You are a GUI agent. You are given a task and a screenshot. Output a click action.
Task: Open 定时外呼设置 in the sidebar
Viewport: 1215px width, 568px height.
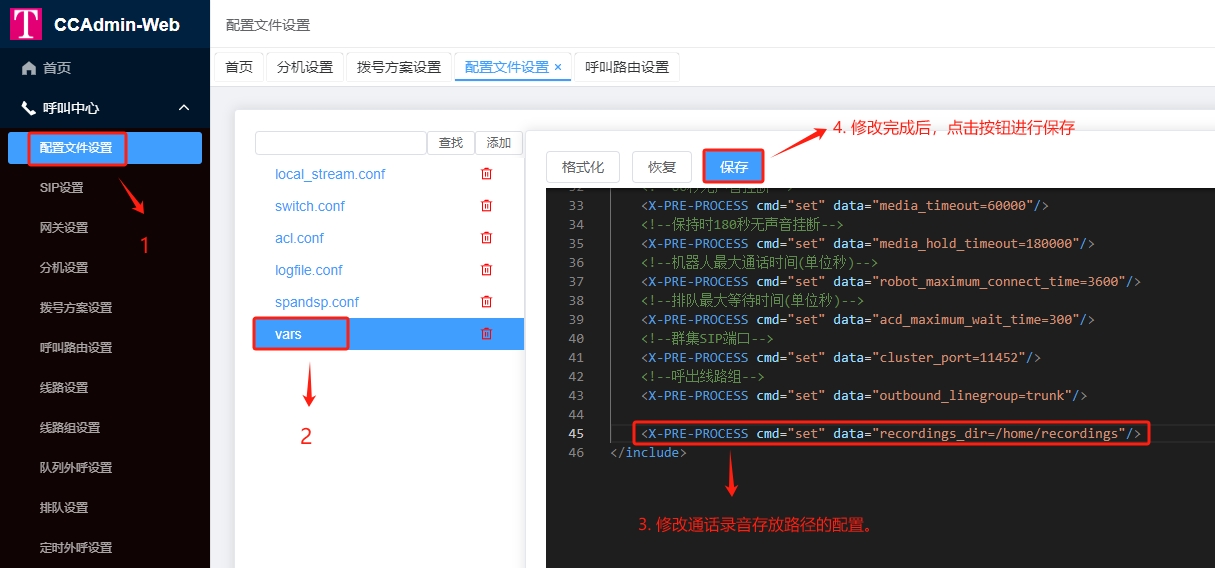105,548
